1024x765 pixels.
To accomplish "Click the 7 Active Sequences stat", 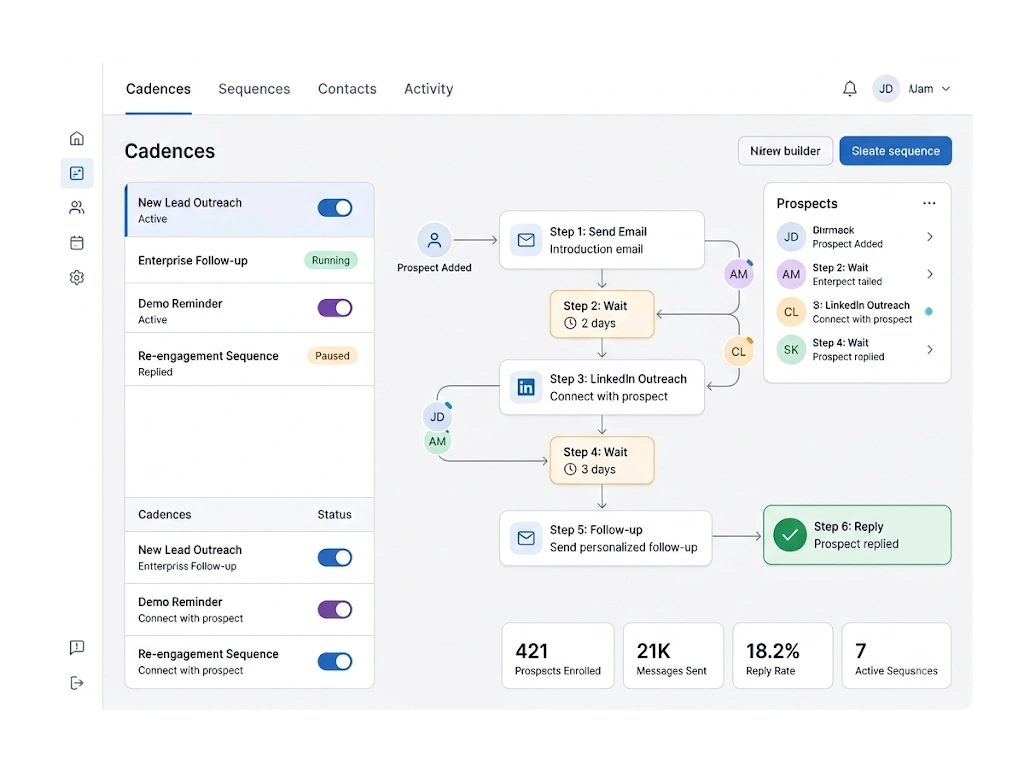I will [x=896, y=655].
